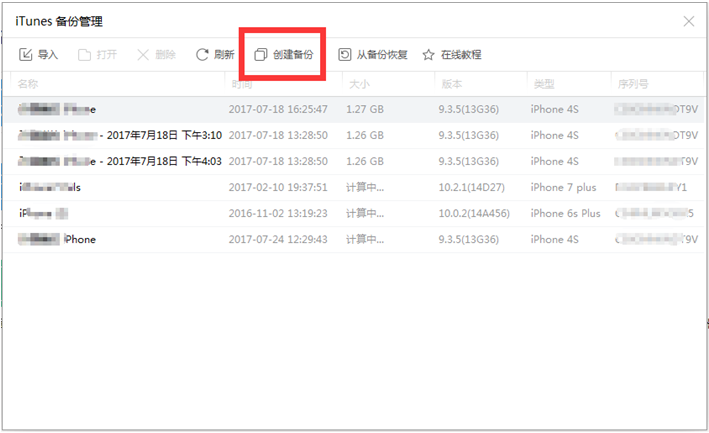
Task: Sort by the 大小 column header
Action: tap(359, 84)
